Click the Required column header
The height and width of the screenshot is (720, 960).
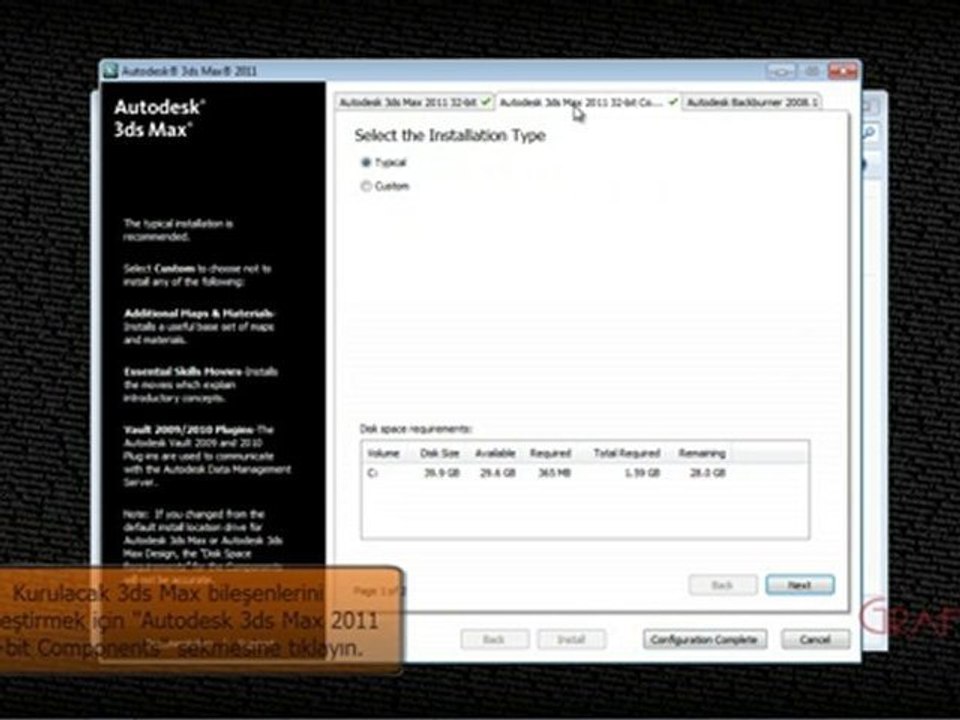550,453
